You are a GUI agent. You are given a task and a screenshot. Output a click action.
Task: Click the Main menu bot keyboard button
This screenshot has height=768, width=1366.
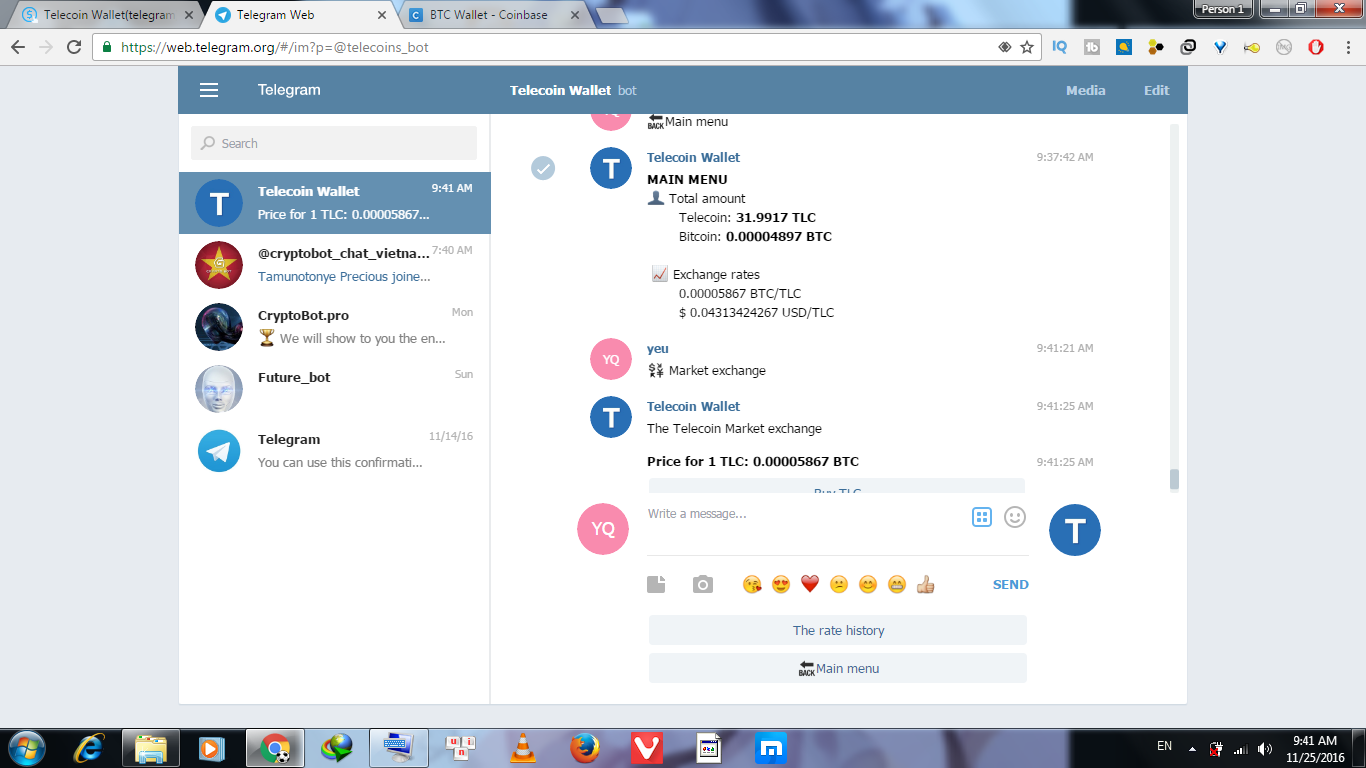(838, 668)
